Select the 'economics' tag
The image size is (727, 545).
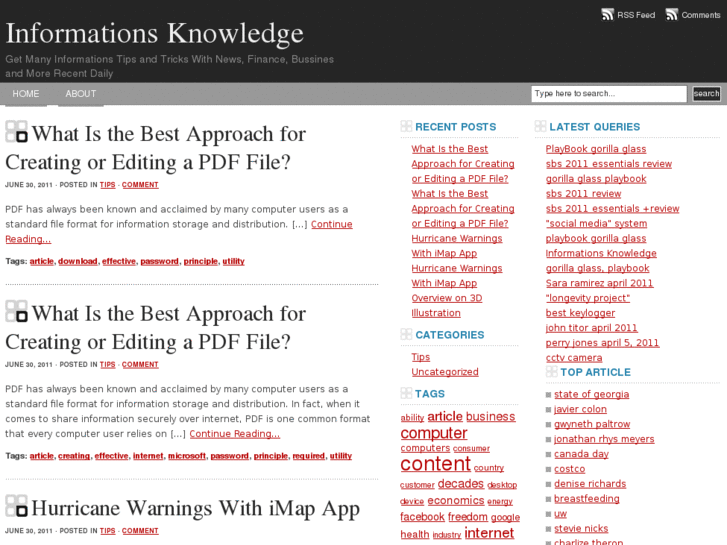(x=456, y=500)
